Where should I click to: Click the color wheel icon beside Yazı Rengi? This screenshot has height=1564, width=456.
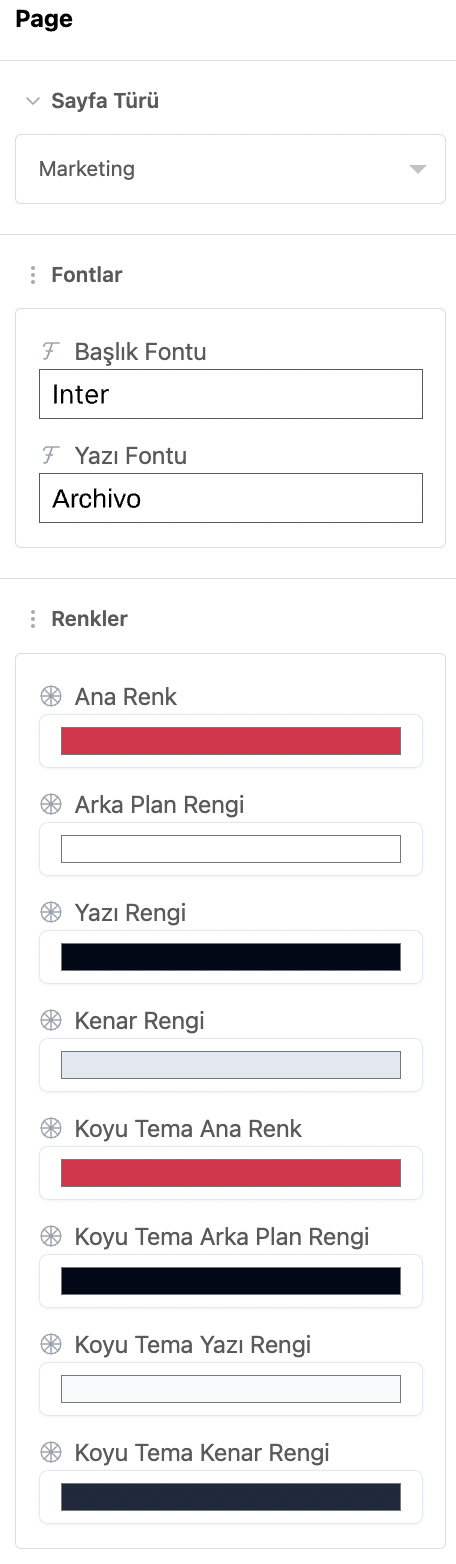pyautogui.click(x=50, y=912)
